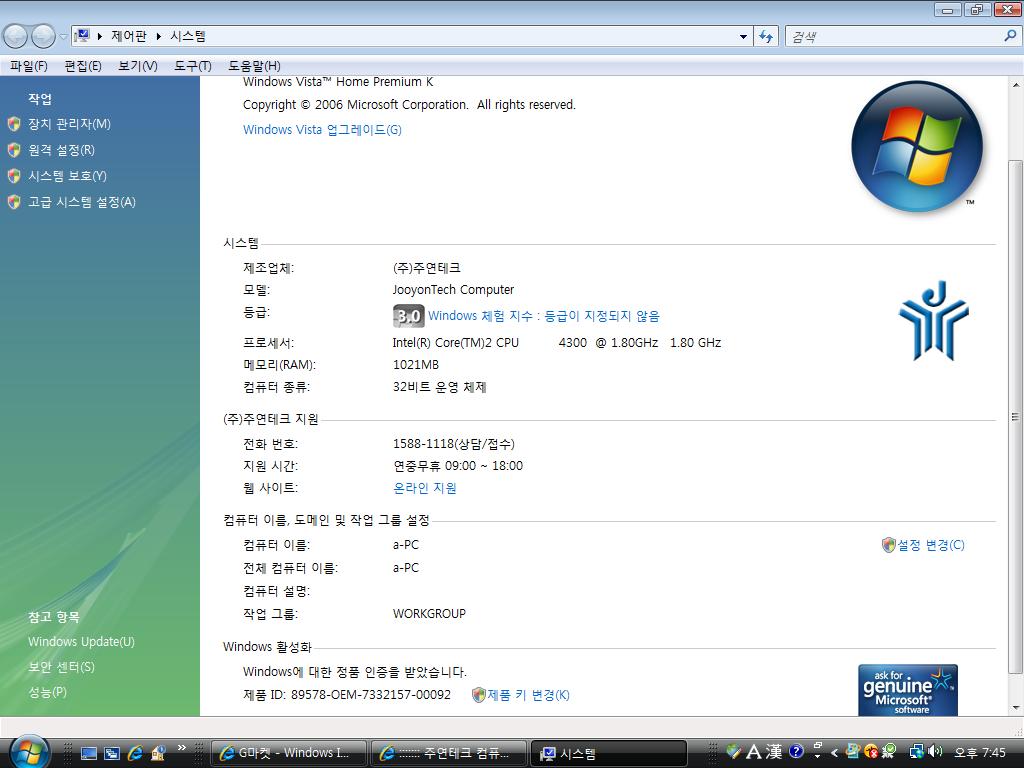
Task: Open the Windows Start orb
Action: pos(29,751)
